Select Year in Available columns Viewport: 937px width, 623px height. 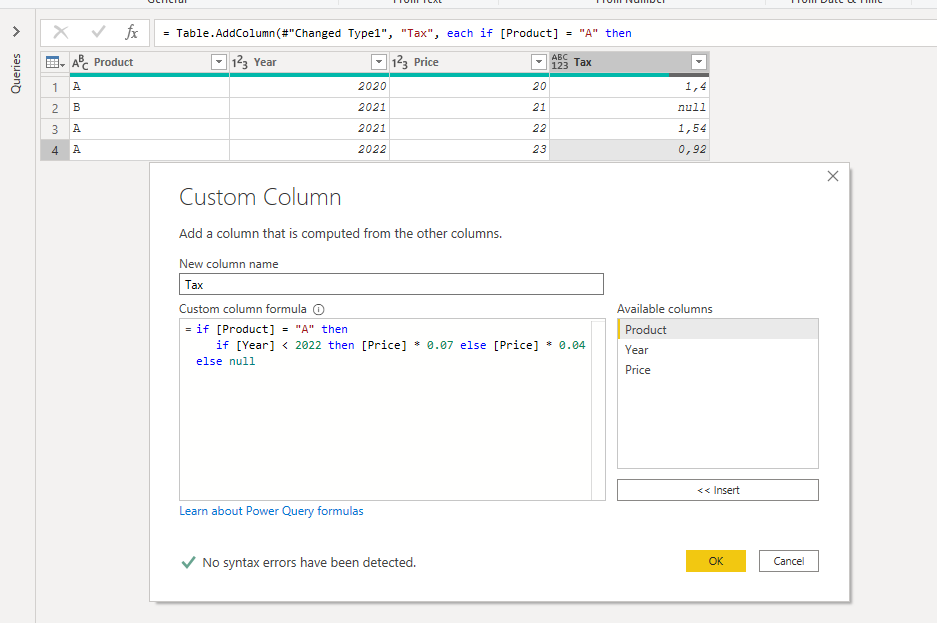point(717,350)
